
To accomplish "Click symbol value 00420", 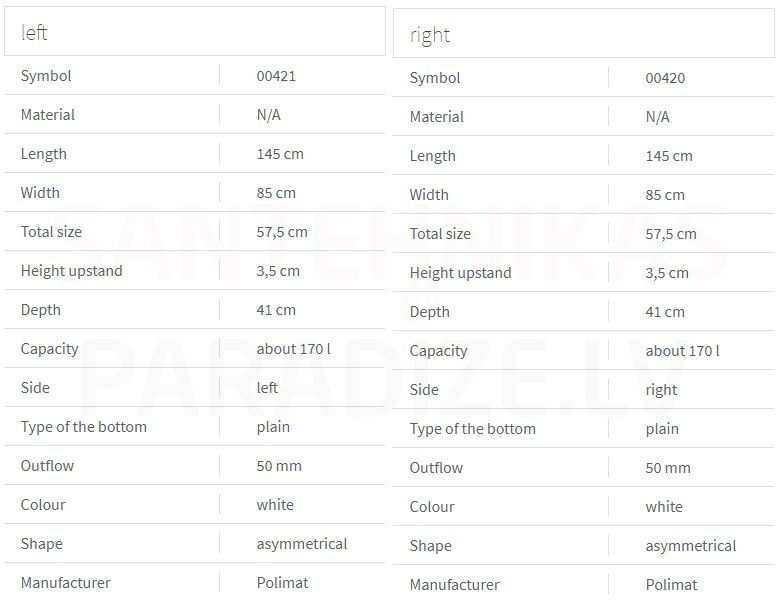I will [665, 78].
